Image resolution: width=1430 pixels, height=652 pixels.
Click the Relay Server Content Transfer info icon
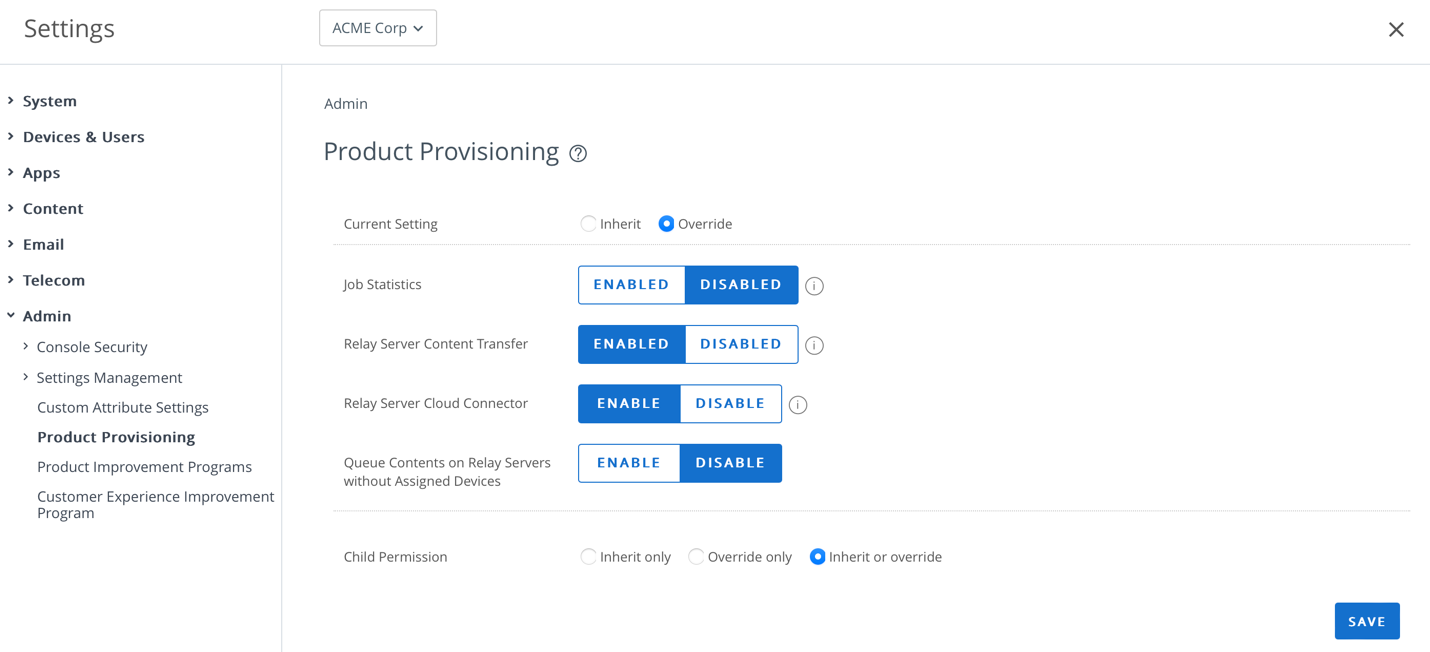tap(814, 345)
